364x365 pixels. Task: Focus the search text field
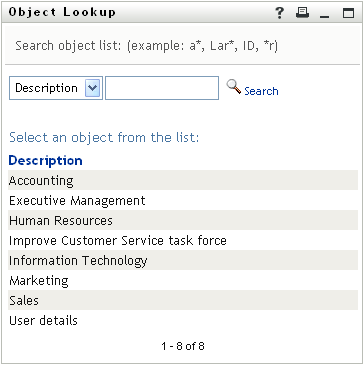pyautogui.click(x=162, y=88)
